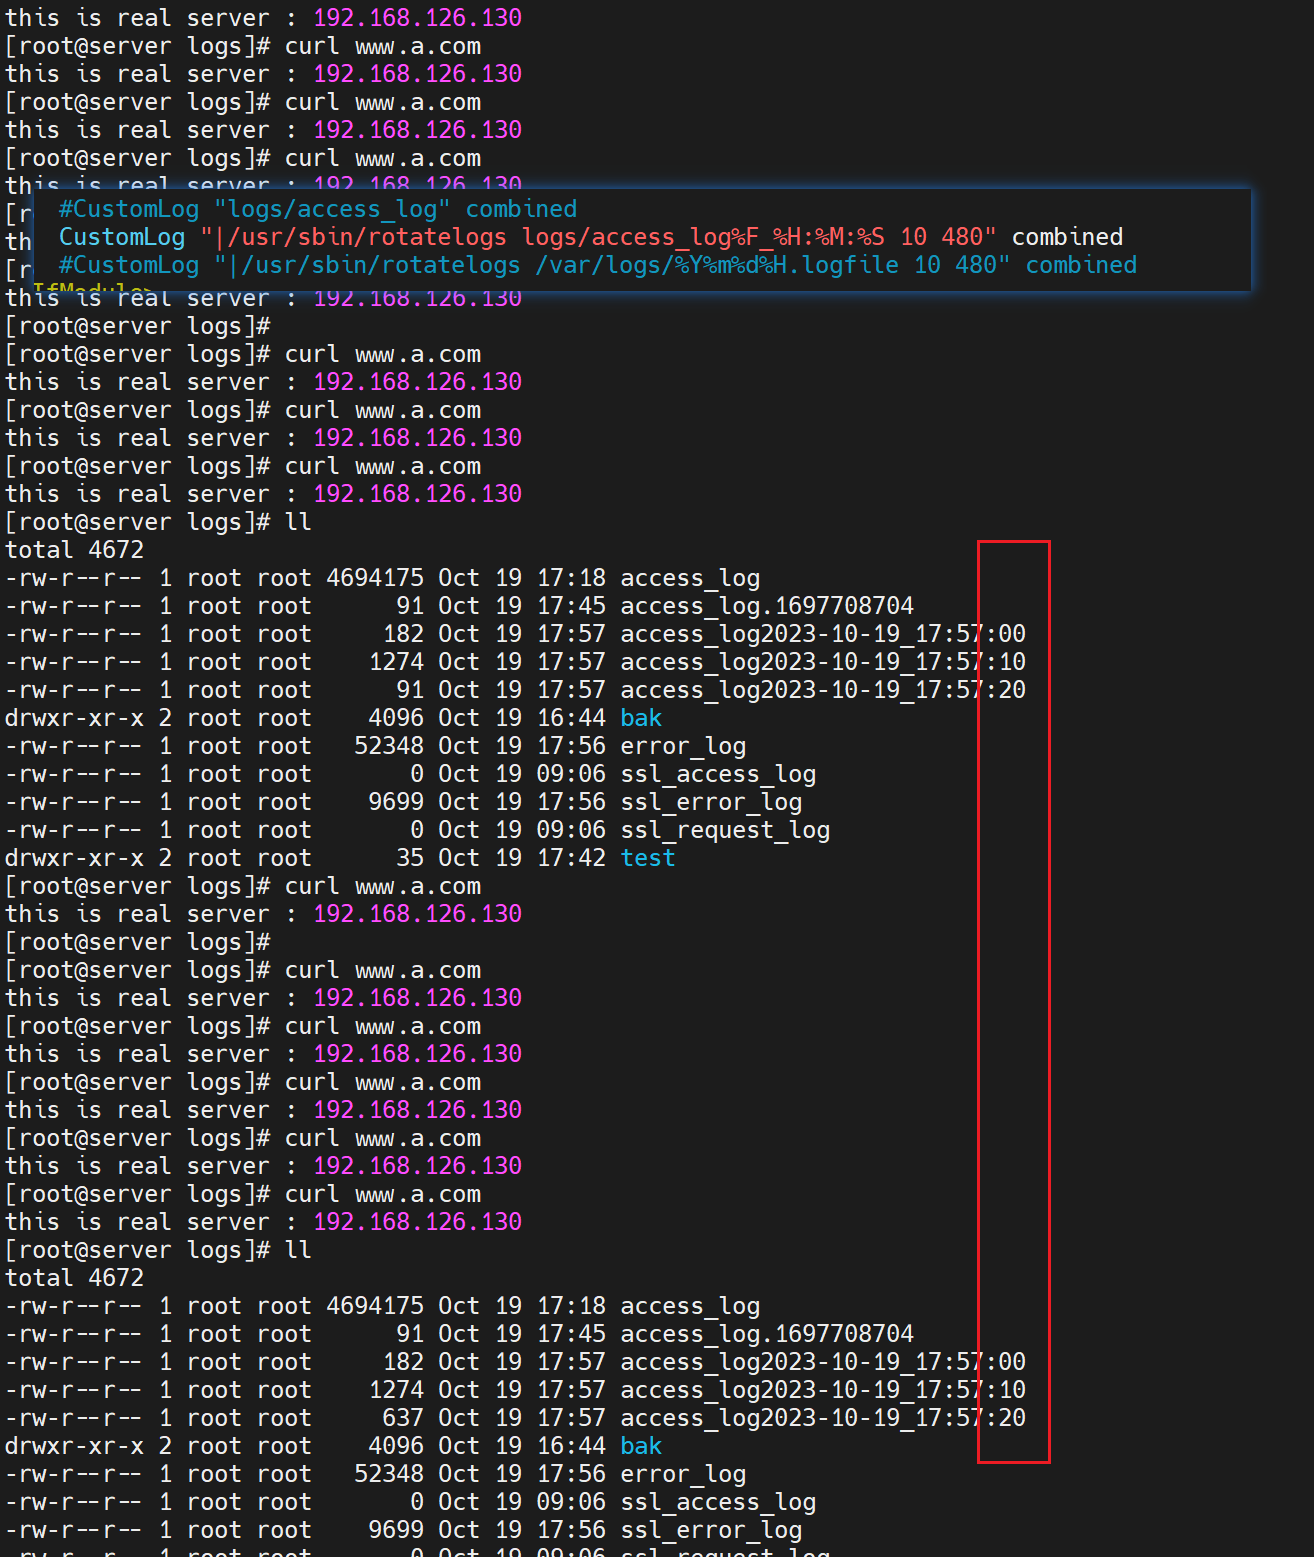Click access_log.1697708704 in the second listing
The height and width of the screenshot is (1557, 1314).
pyautogui.click(x=766, y=1334)
